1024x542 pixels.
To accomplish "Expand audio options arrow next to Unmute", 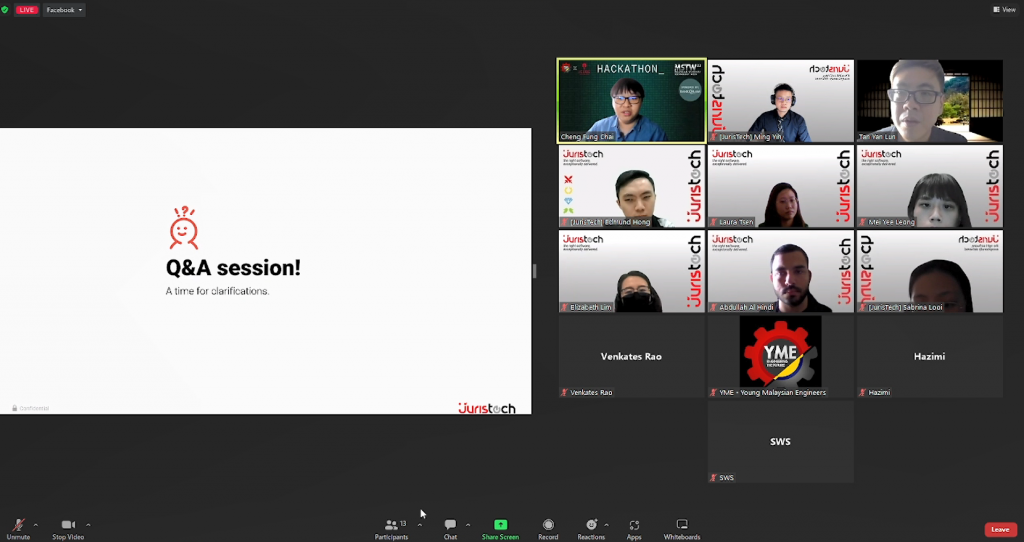I will tap(36, 524).
